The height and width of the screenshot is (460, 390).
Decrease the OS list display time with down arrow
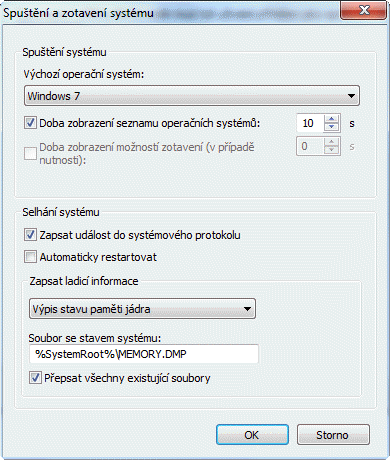[x=331, y=127]
